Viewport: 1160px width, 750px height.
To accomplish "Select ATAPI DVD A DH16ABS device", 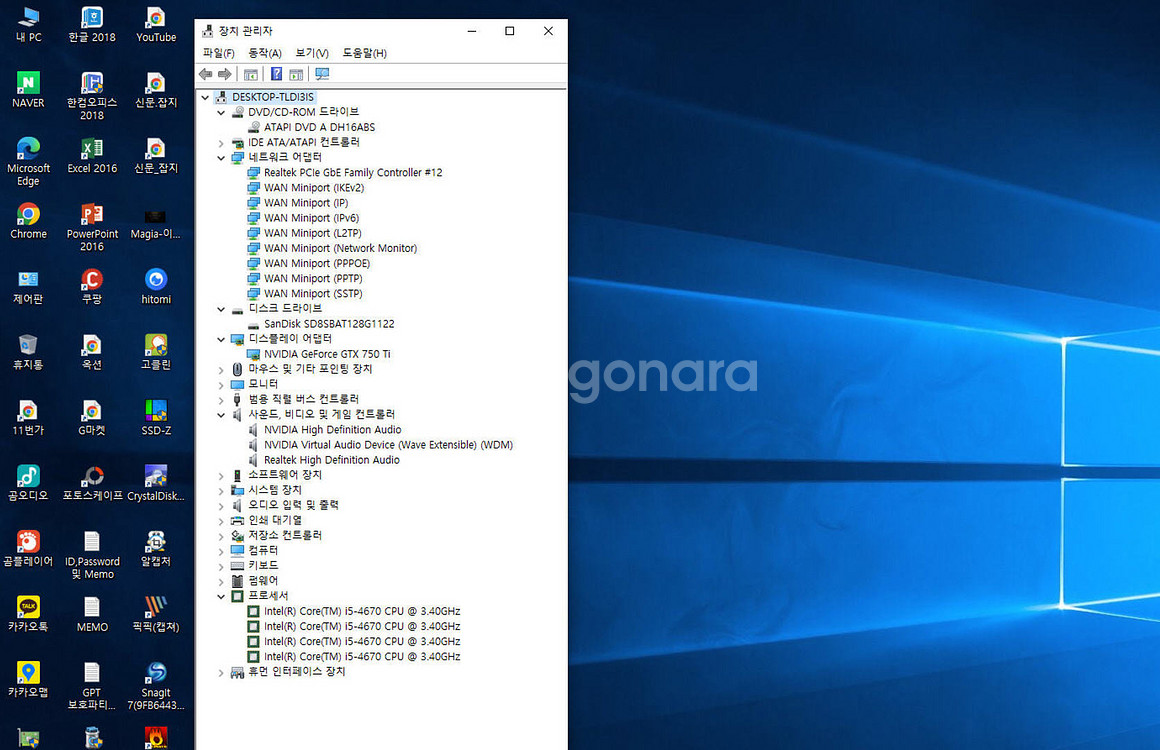I will click(319, 127).
